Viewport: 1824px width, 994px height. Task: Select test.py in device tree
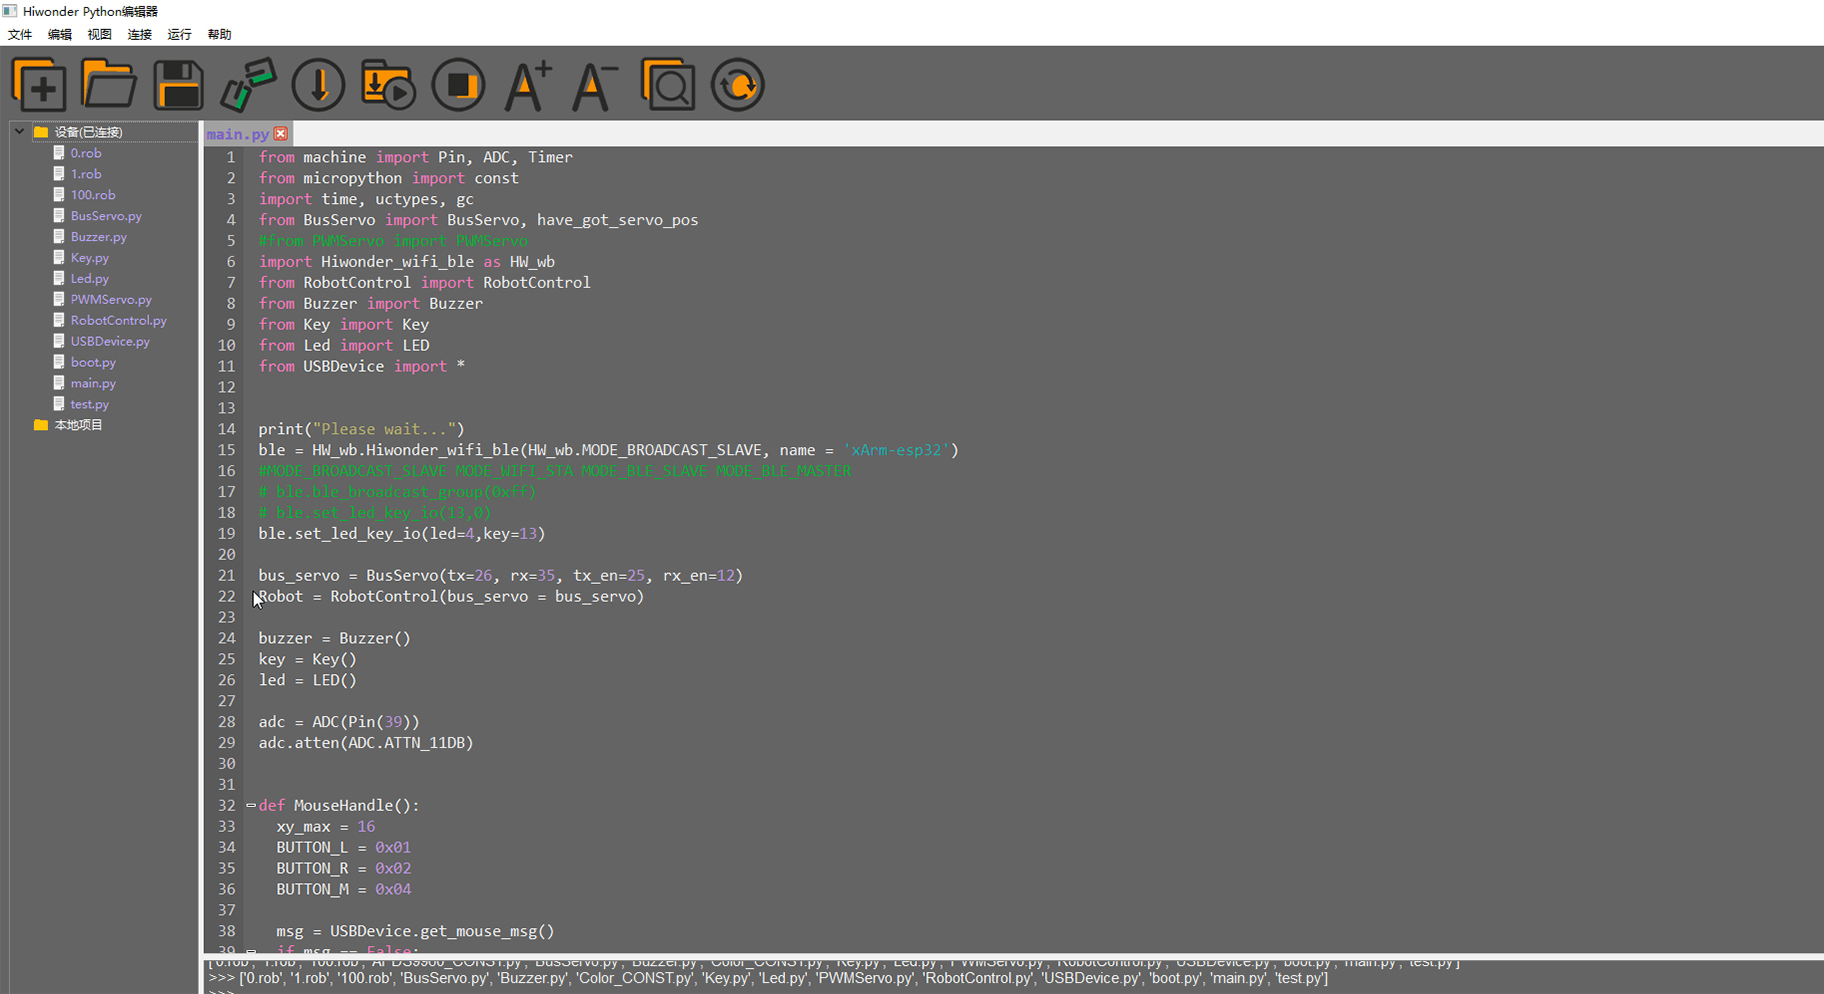[x=90, y=405]
